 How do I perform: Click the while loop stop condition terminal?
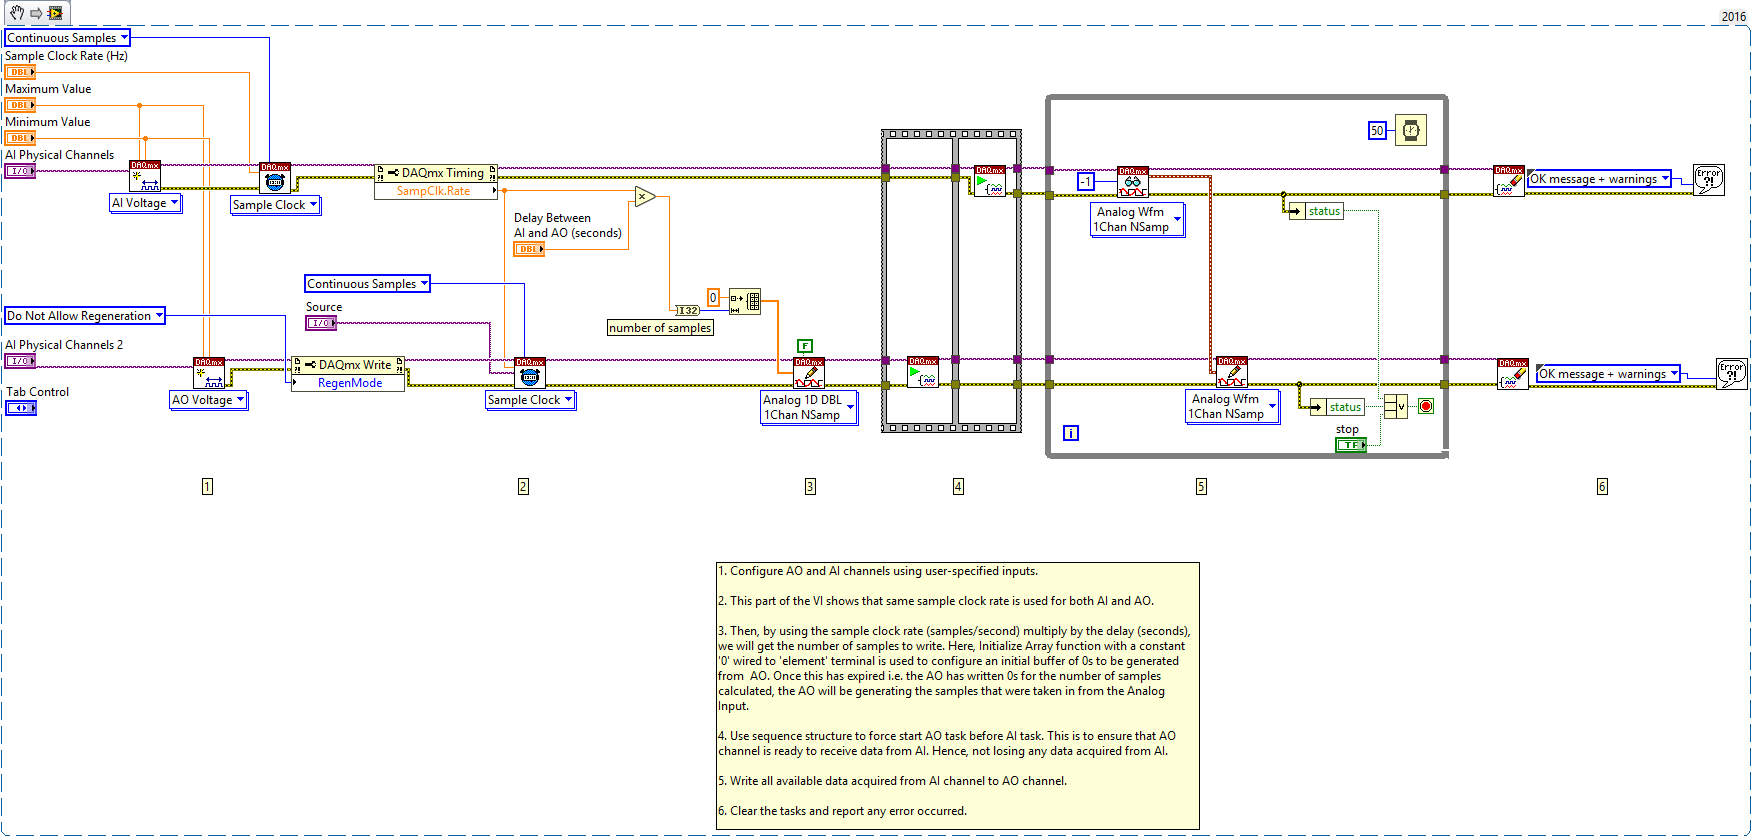(1426, 406)
